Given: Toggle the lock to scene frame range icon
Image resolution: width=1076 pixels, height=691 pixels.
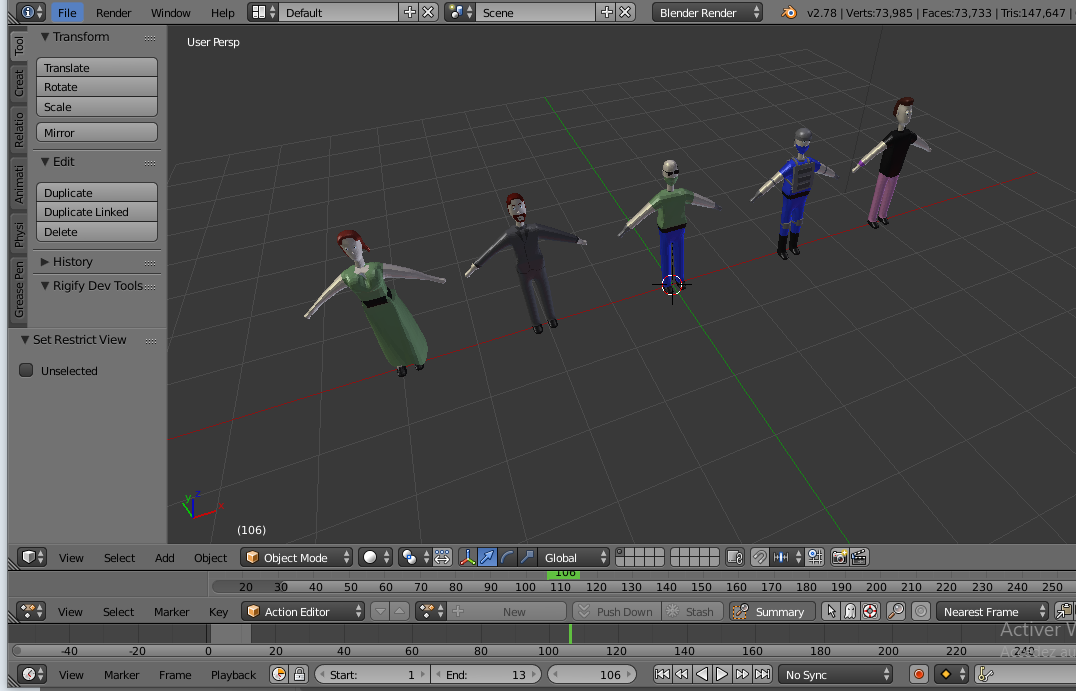Looking at the screenshot, I should tap(299, 675).
